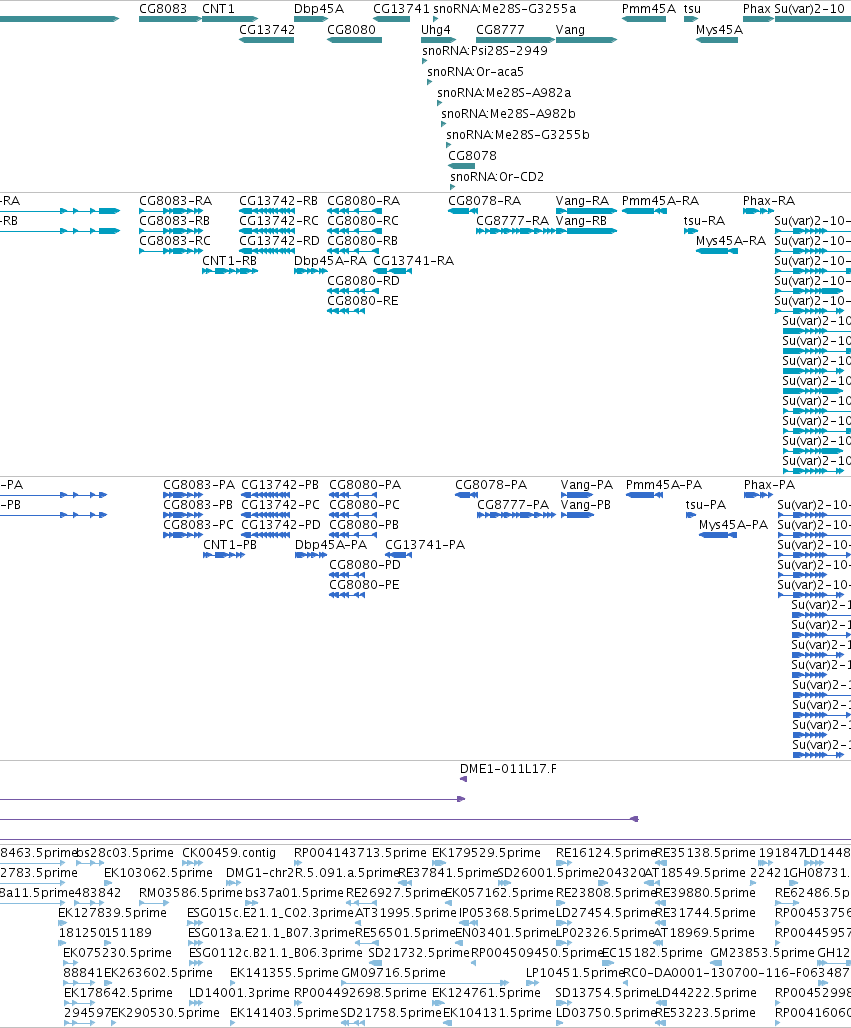Click the Vang-RB transcript label

click(x=582, y=220)
